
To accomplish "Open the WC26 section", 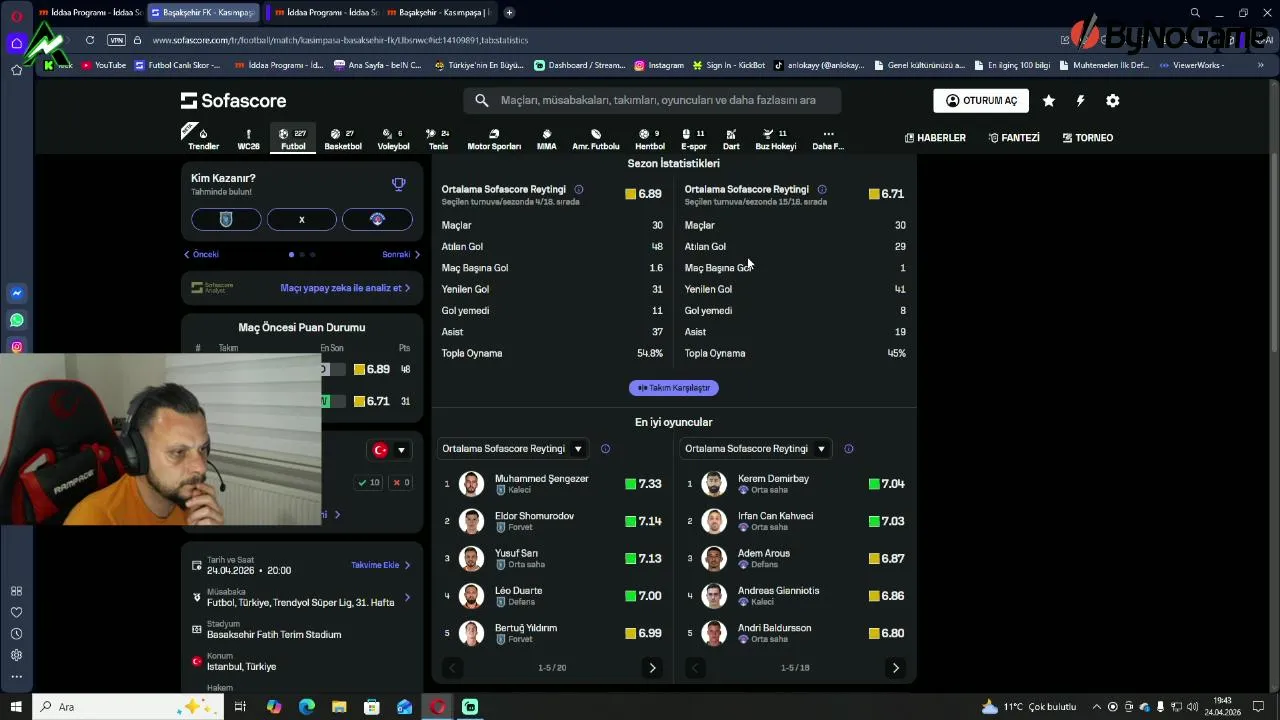I will pos(248,139).
